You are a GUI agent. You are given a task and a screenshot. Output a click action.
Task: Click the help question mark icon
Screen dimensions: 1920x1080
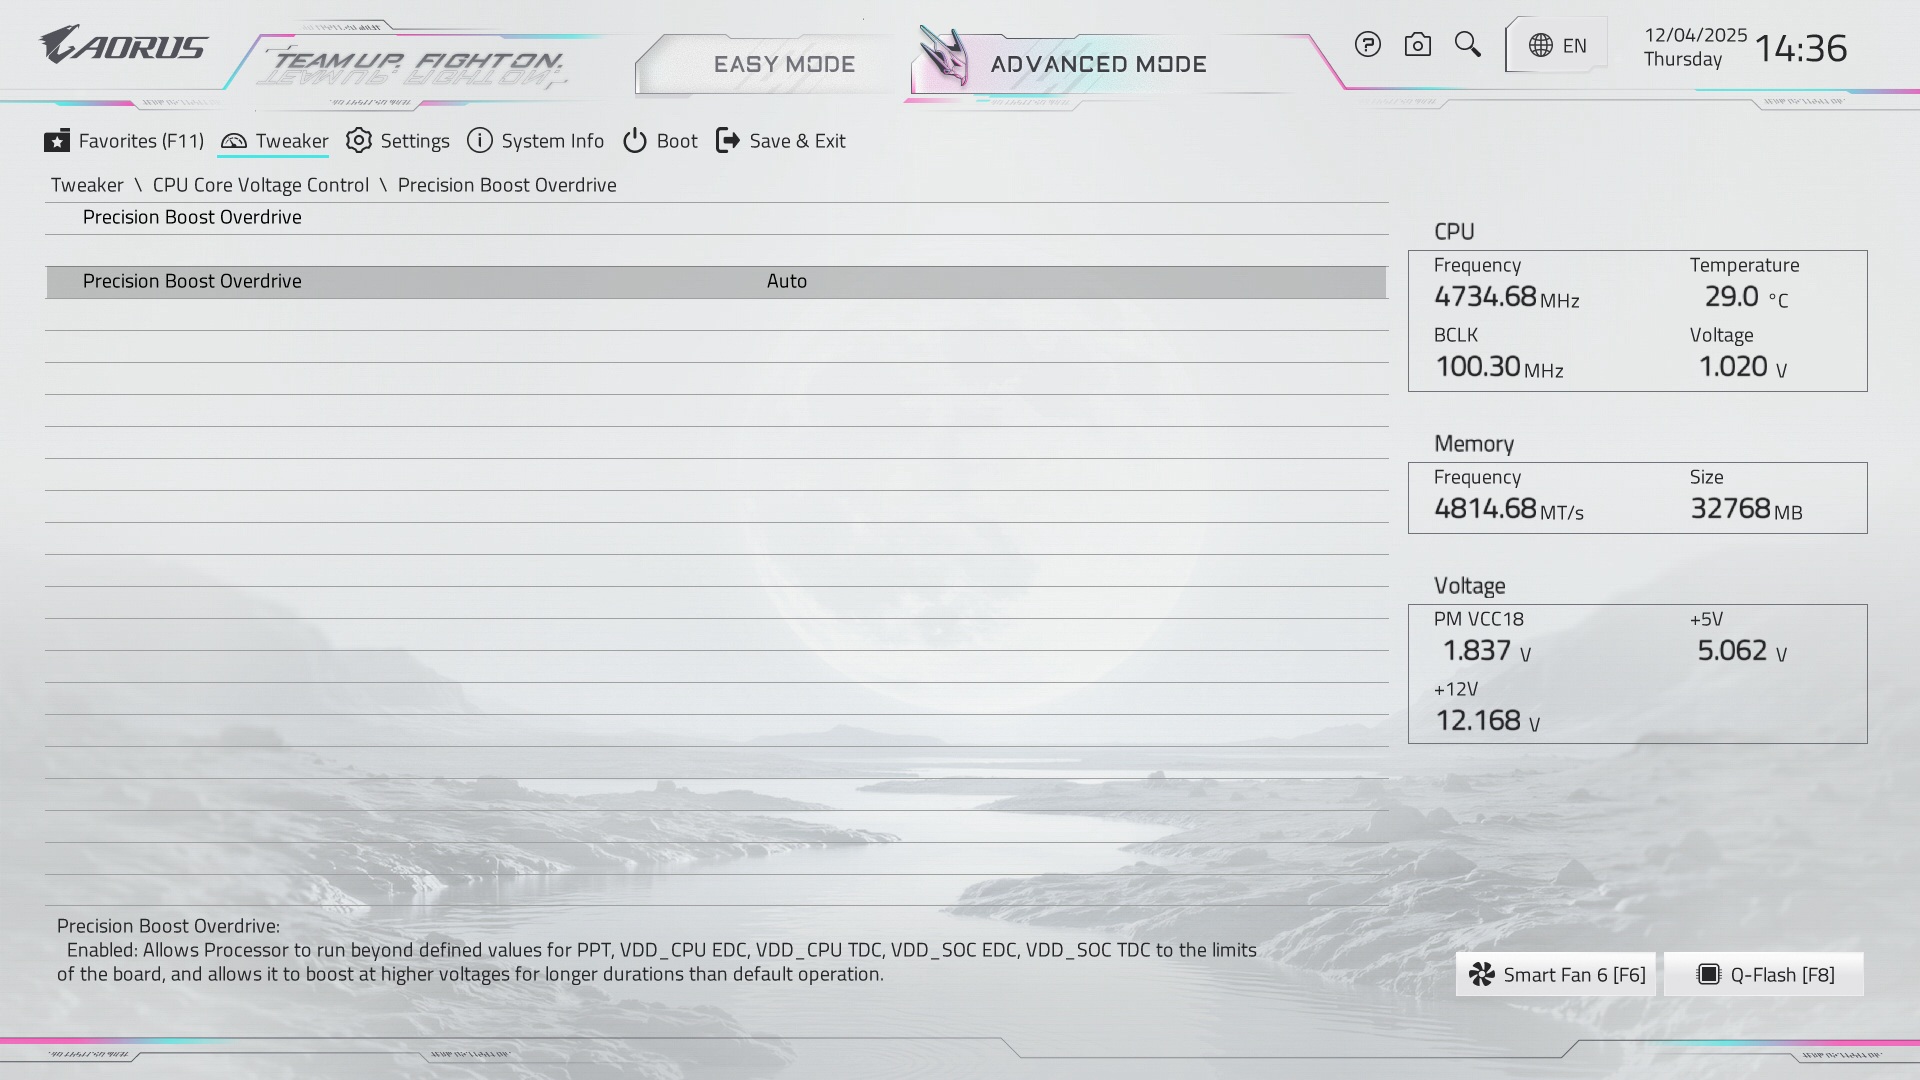1367,45
